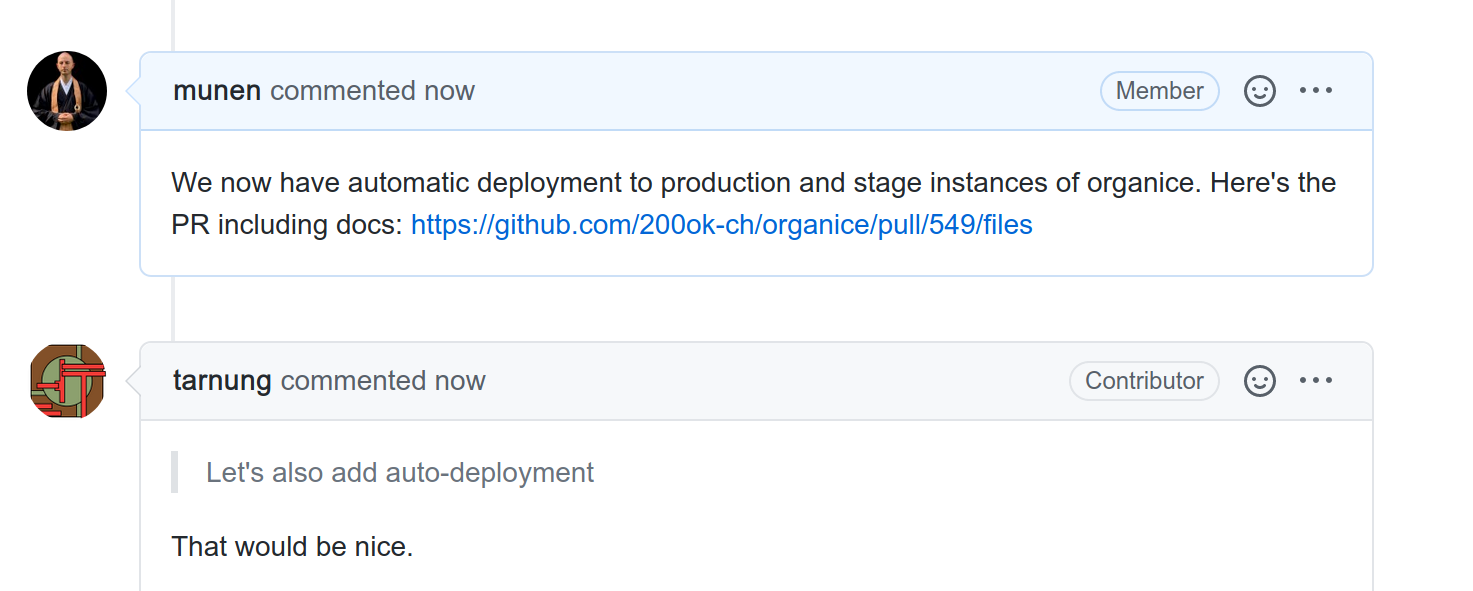Open options menu on munen's comment
The width and height of the screenshot is (1473, 591).
tap(1315, 91)
